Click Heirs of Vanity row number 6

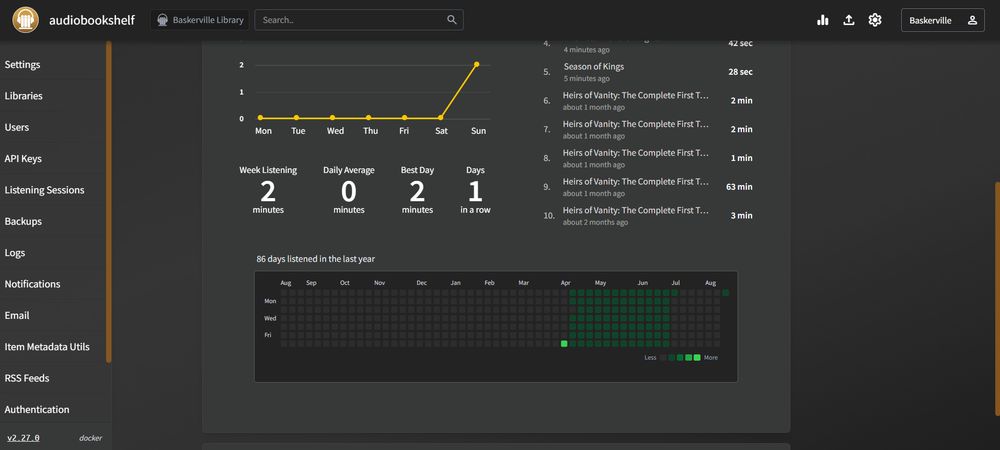pyautogui.click(x=648, y=101)
